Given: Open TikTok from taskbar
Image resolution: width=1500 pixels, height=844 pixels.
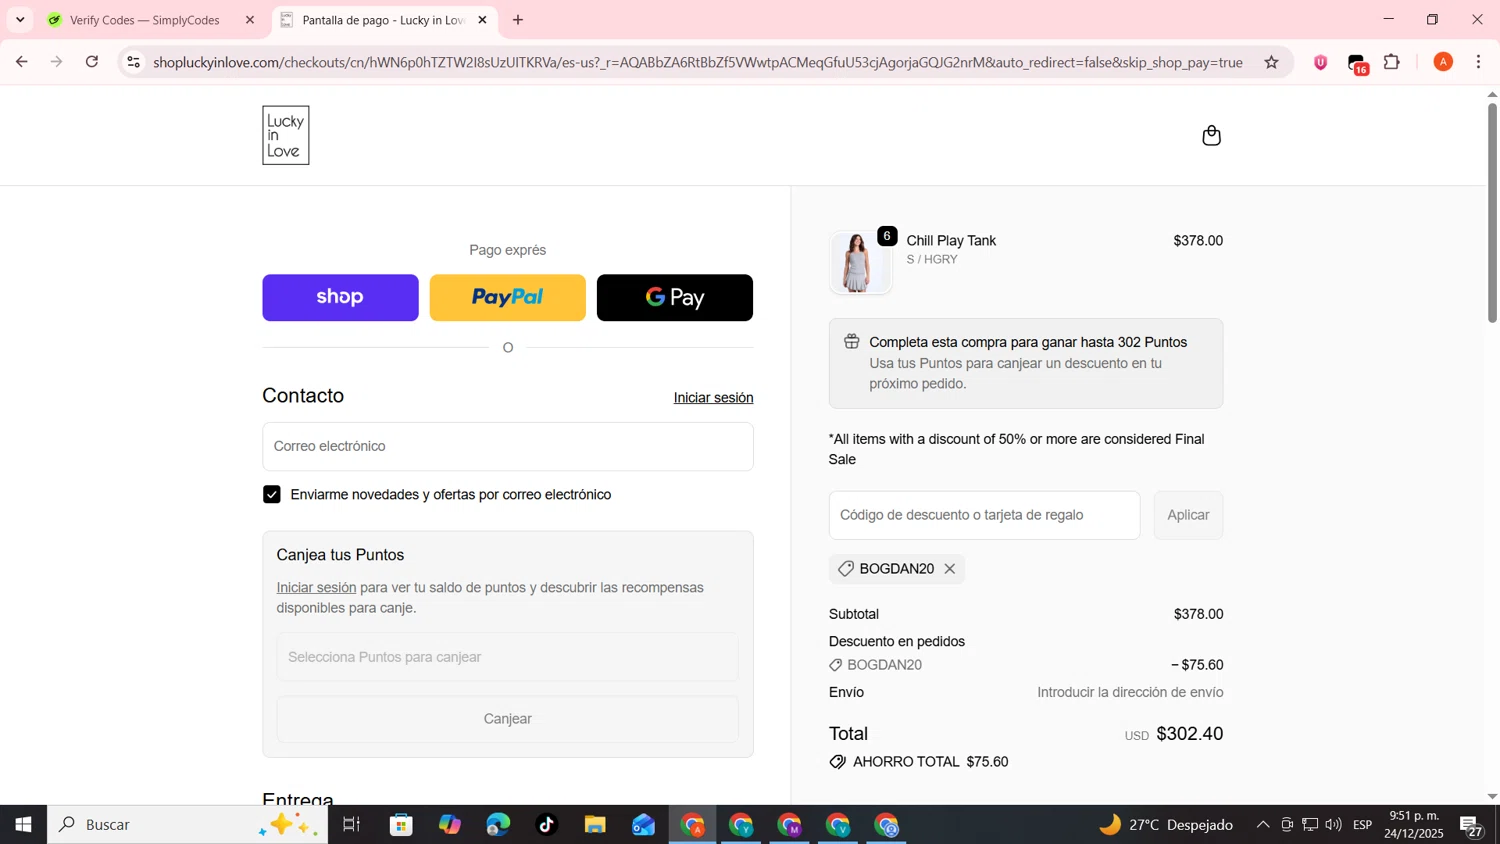Looking at the screenshot, I should click(x=546, y=825).
